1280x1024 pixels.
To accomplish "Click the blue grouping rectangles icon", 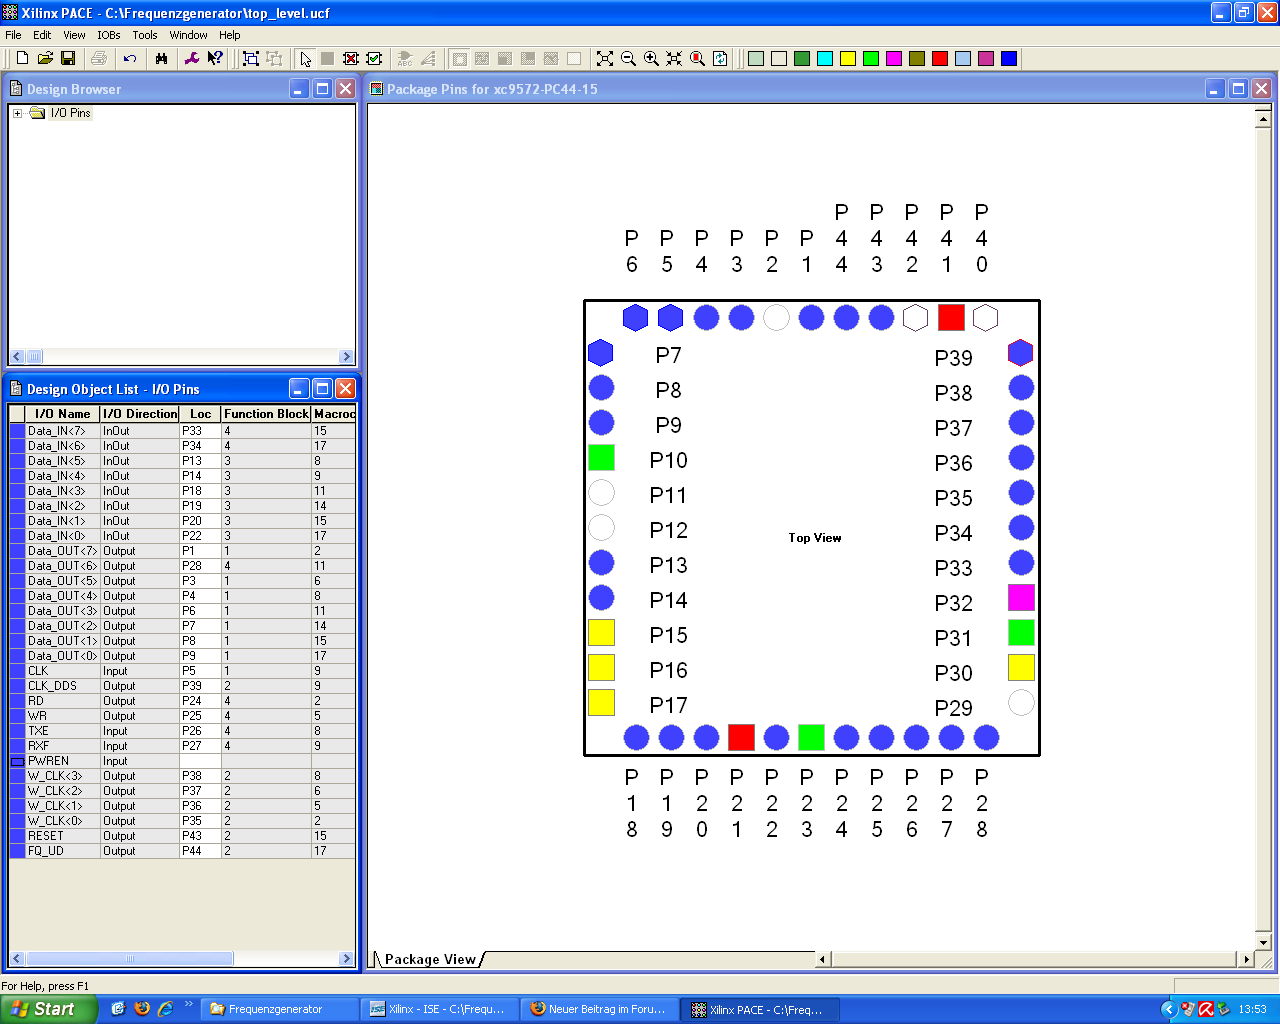I will click(251, 59).
